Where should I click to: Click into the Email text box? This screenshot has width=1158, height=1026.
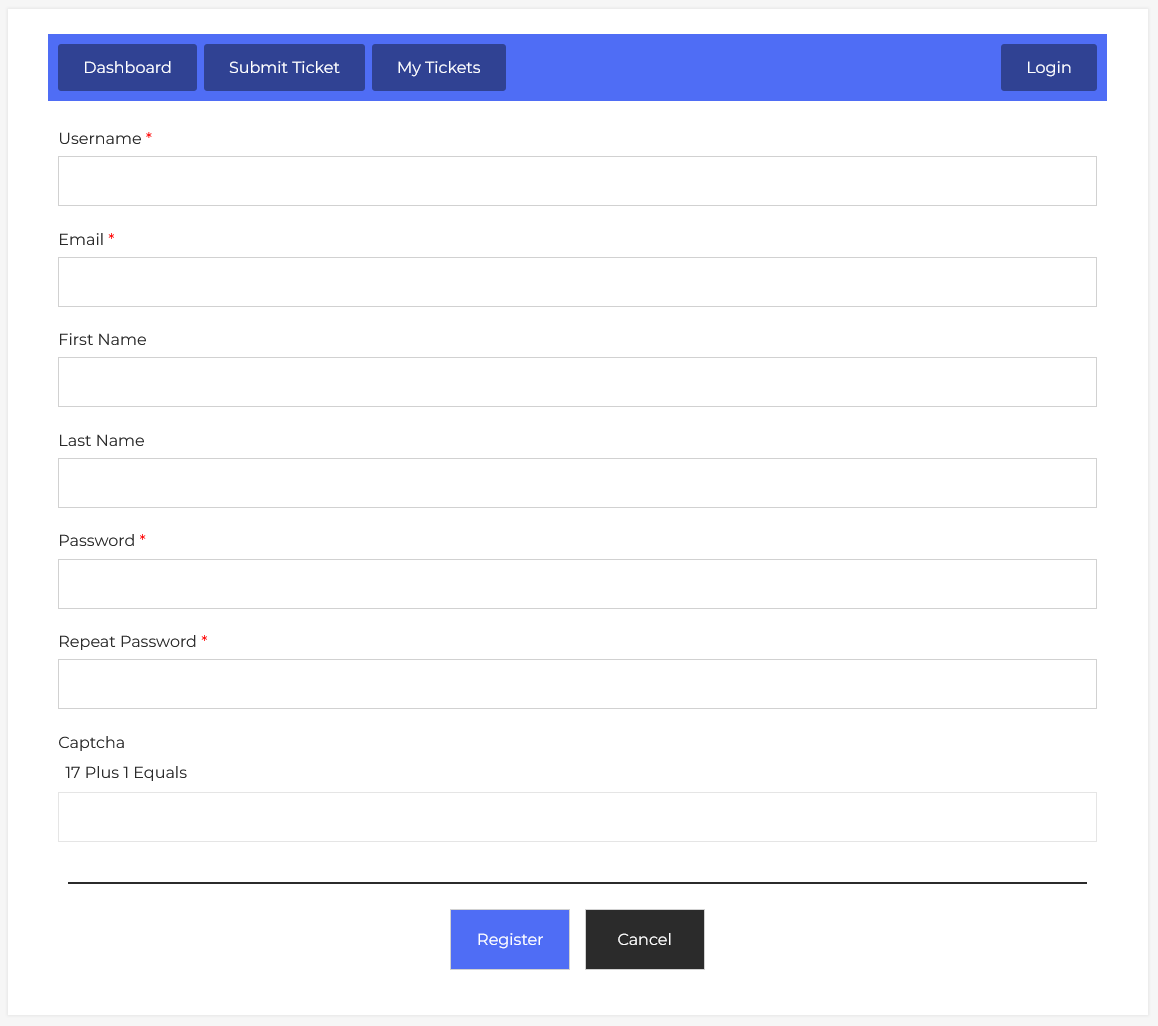[x=577, y=282]
